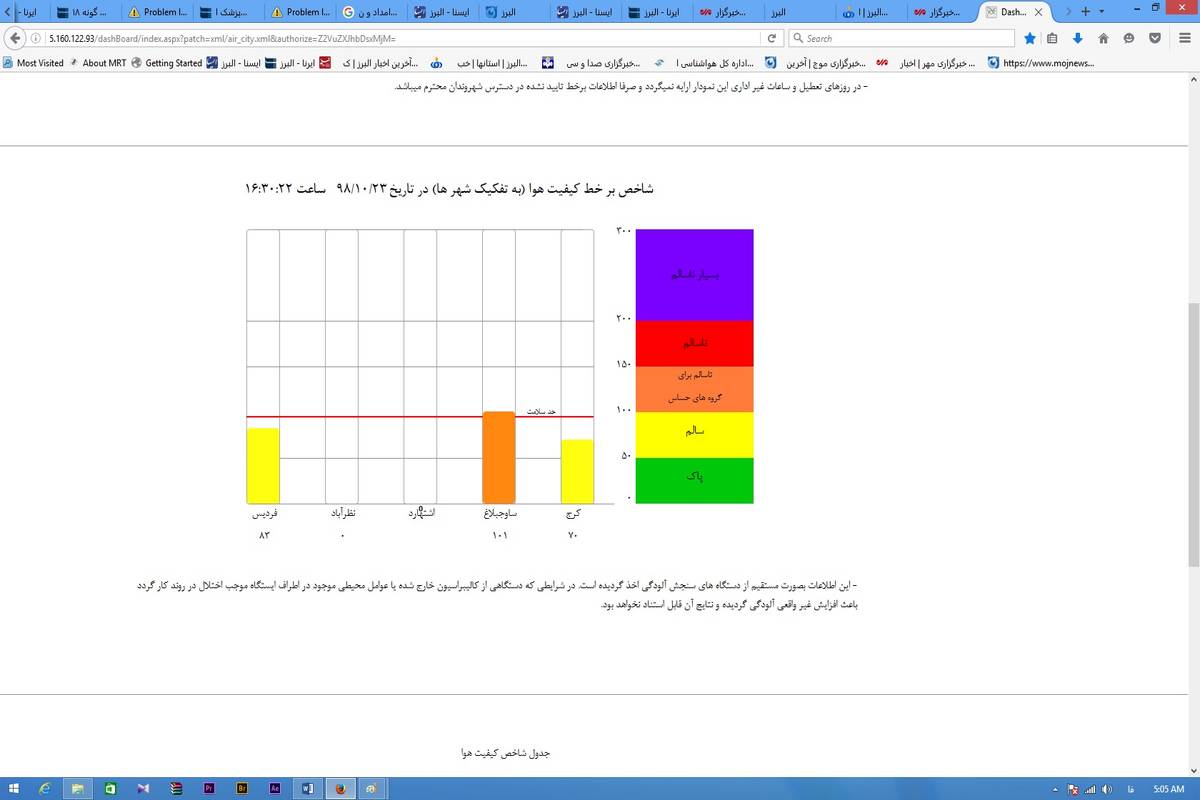
Task: Open the About MRT bookmark
Action: click(x=100, y=62)
